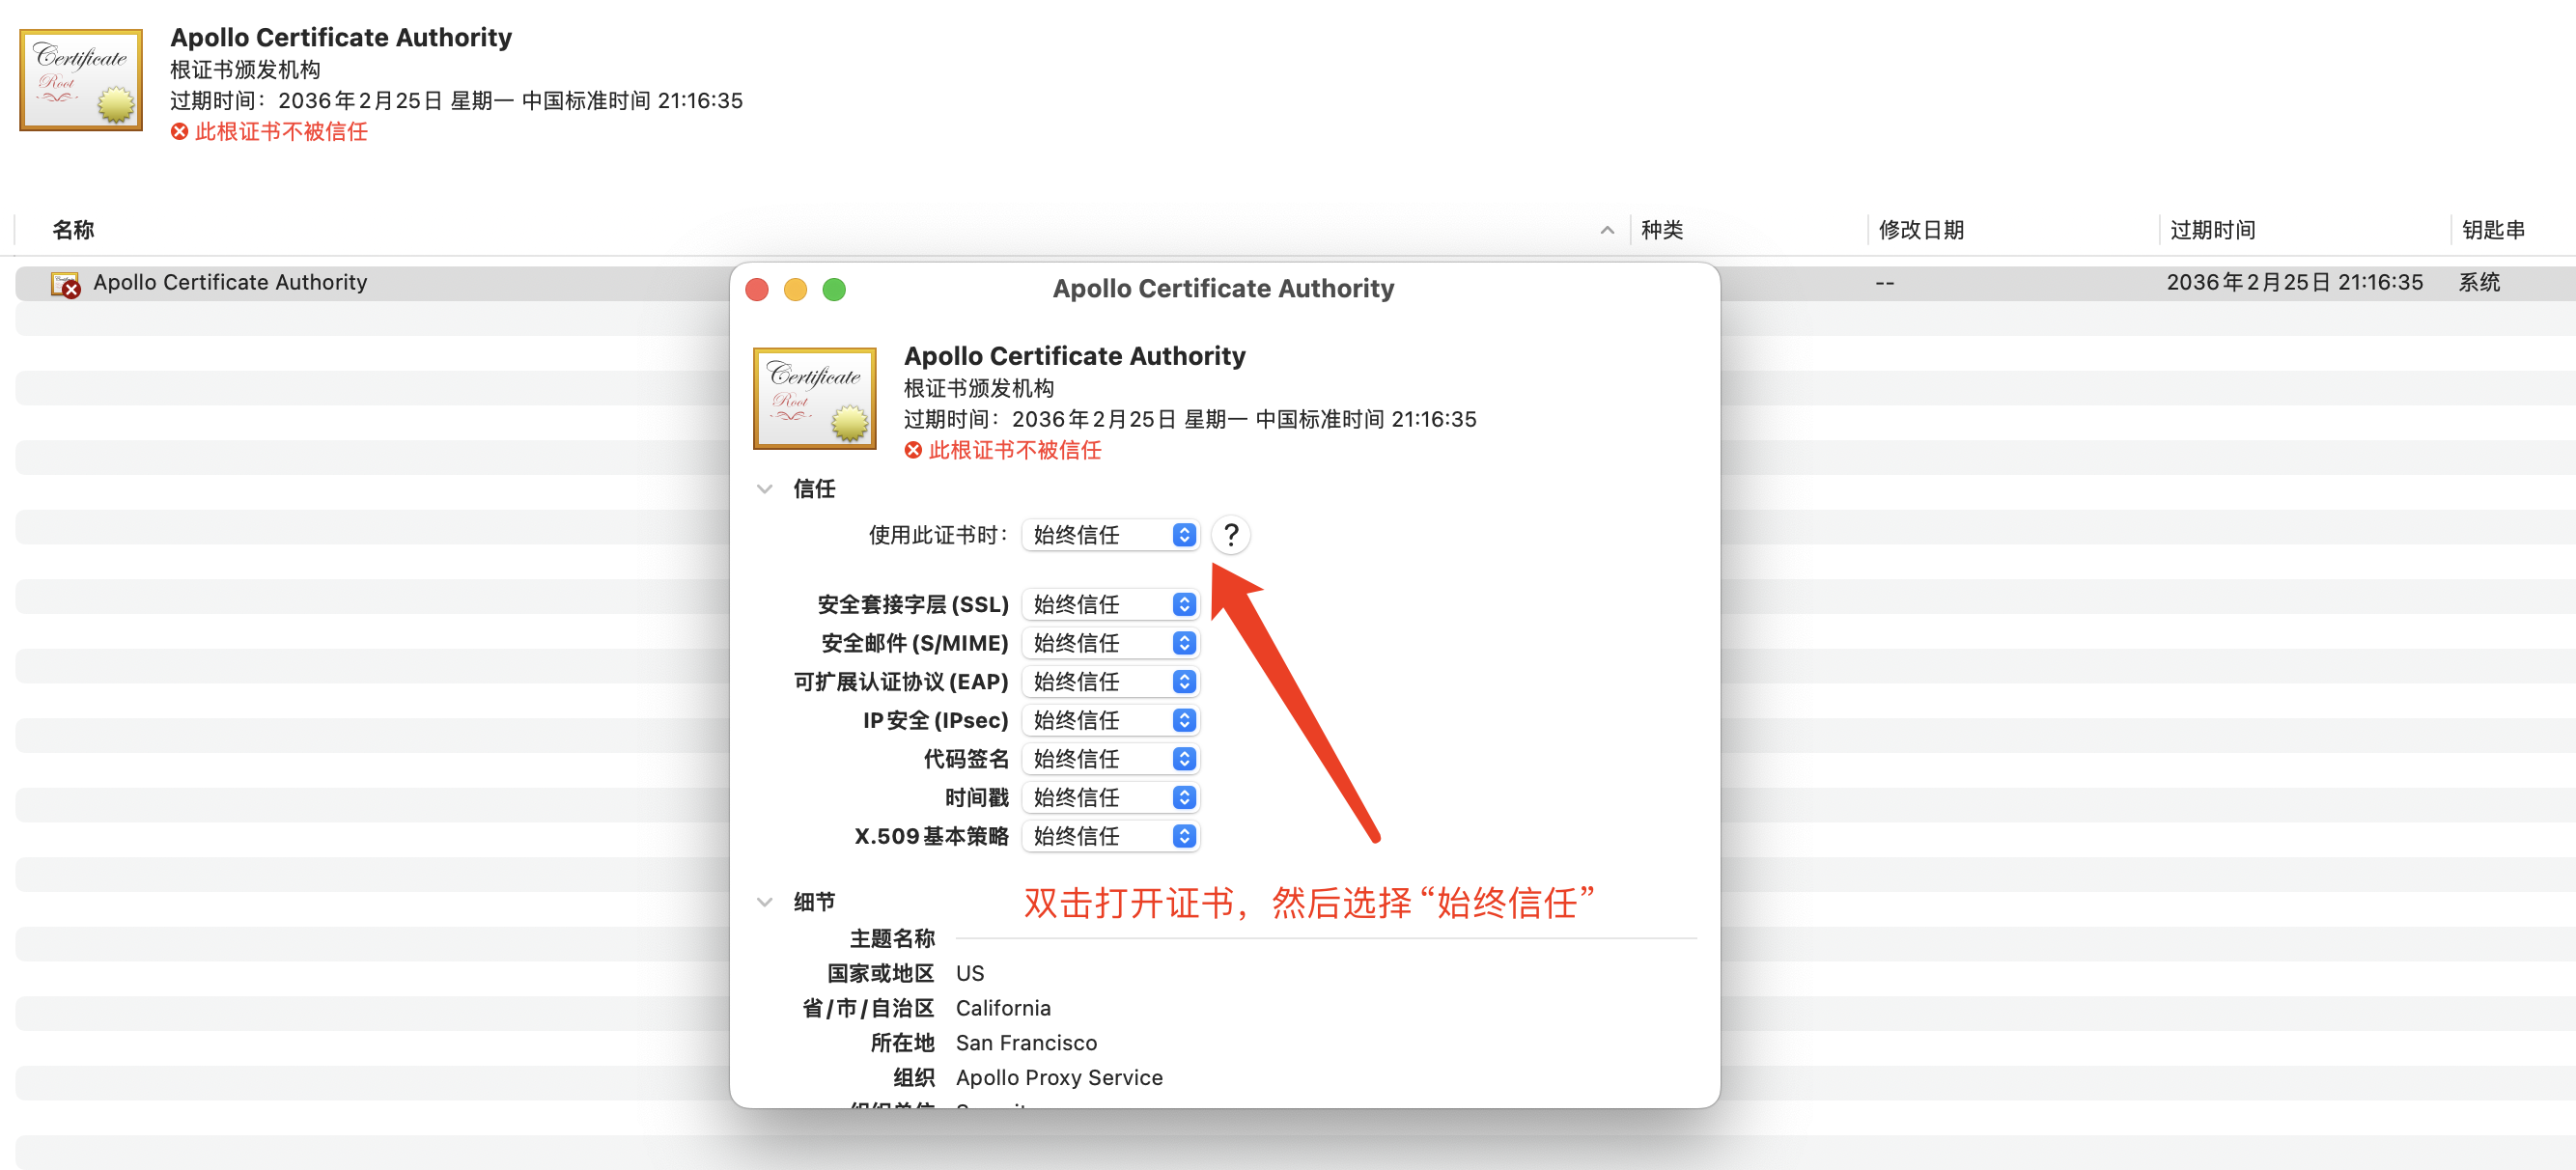Click the help question mark button
Viewport: 2576px width, 1170px height.
[x=1230, y=535]
